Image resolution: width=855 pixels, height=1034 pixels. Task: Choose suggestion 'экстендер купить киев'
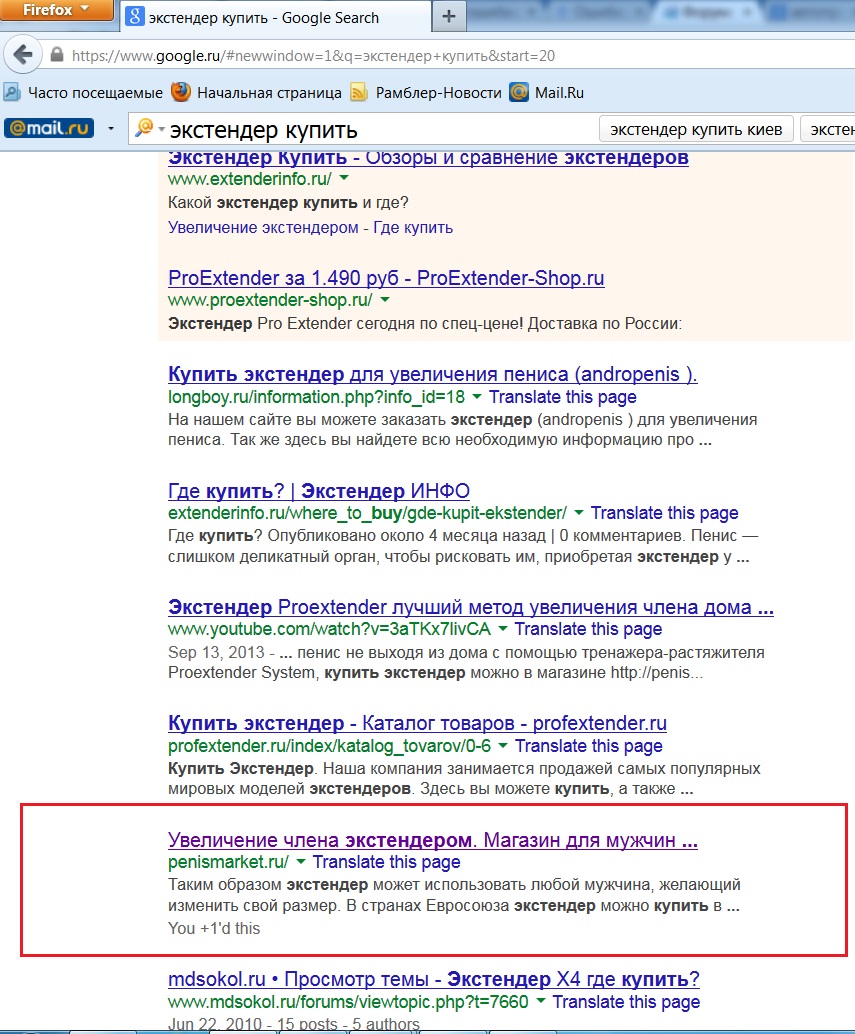pyautogui.click(x=696, y=129)
